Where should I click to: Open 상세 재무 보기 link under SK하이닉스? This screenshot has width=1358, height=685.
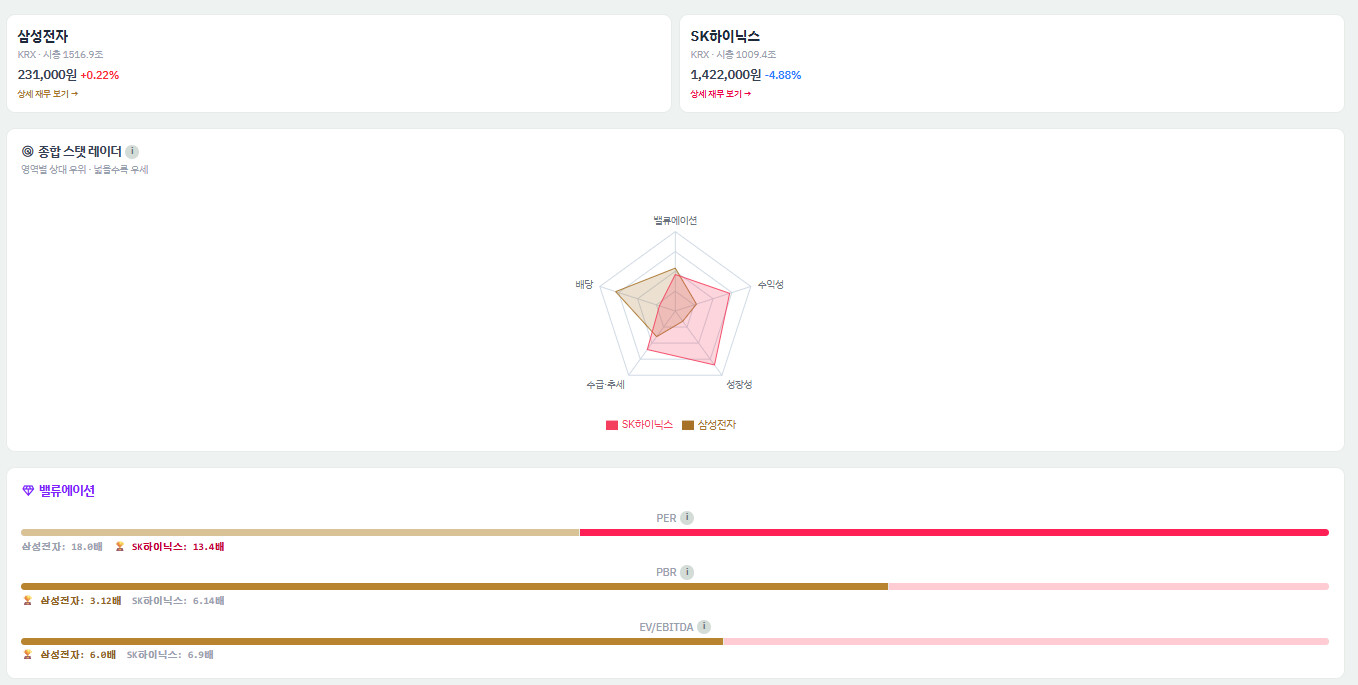(x=720, y=94)
